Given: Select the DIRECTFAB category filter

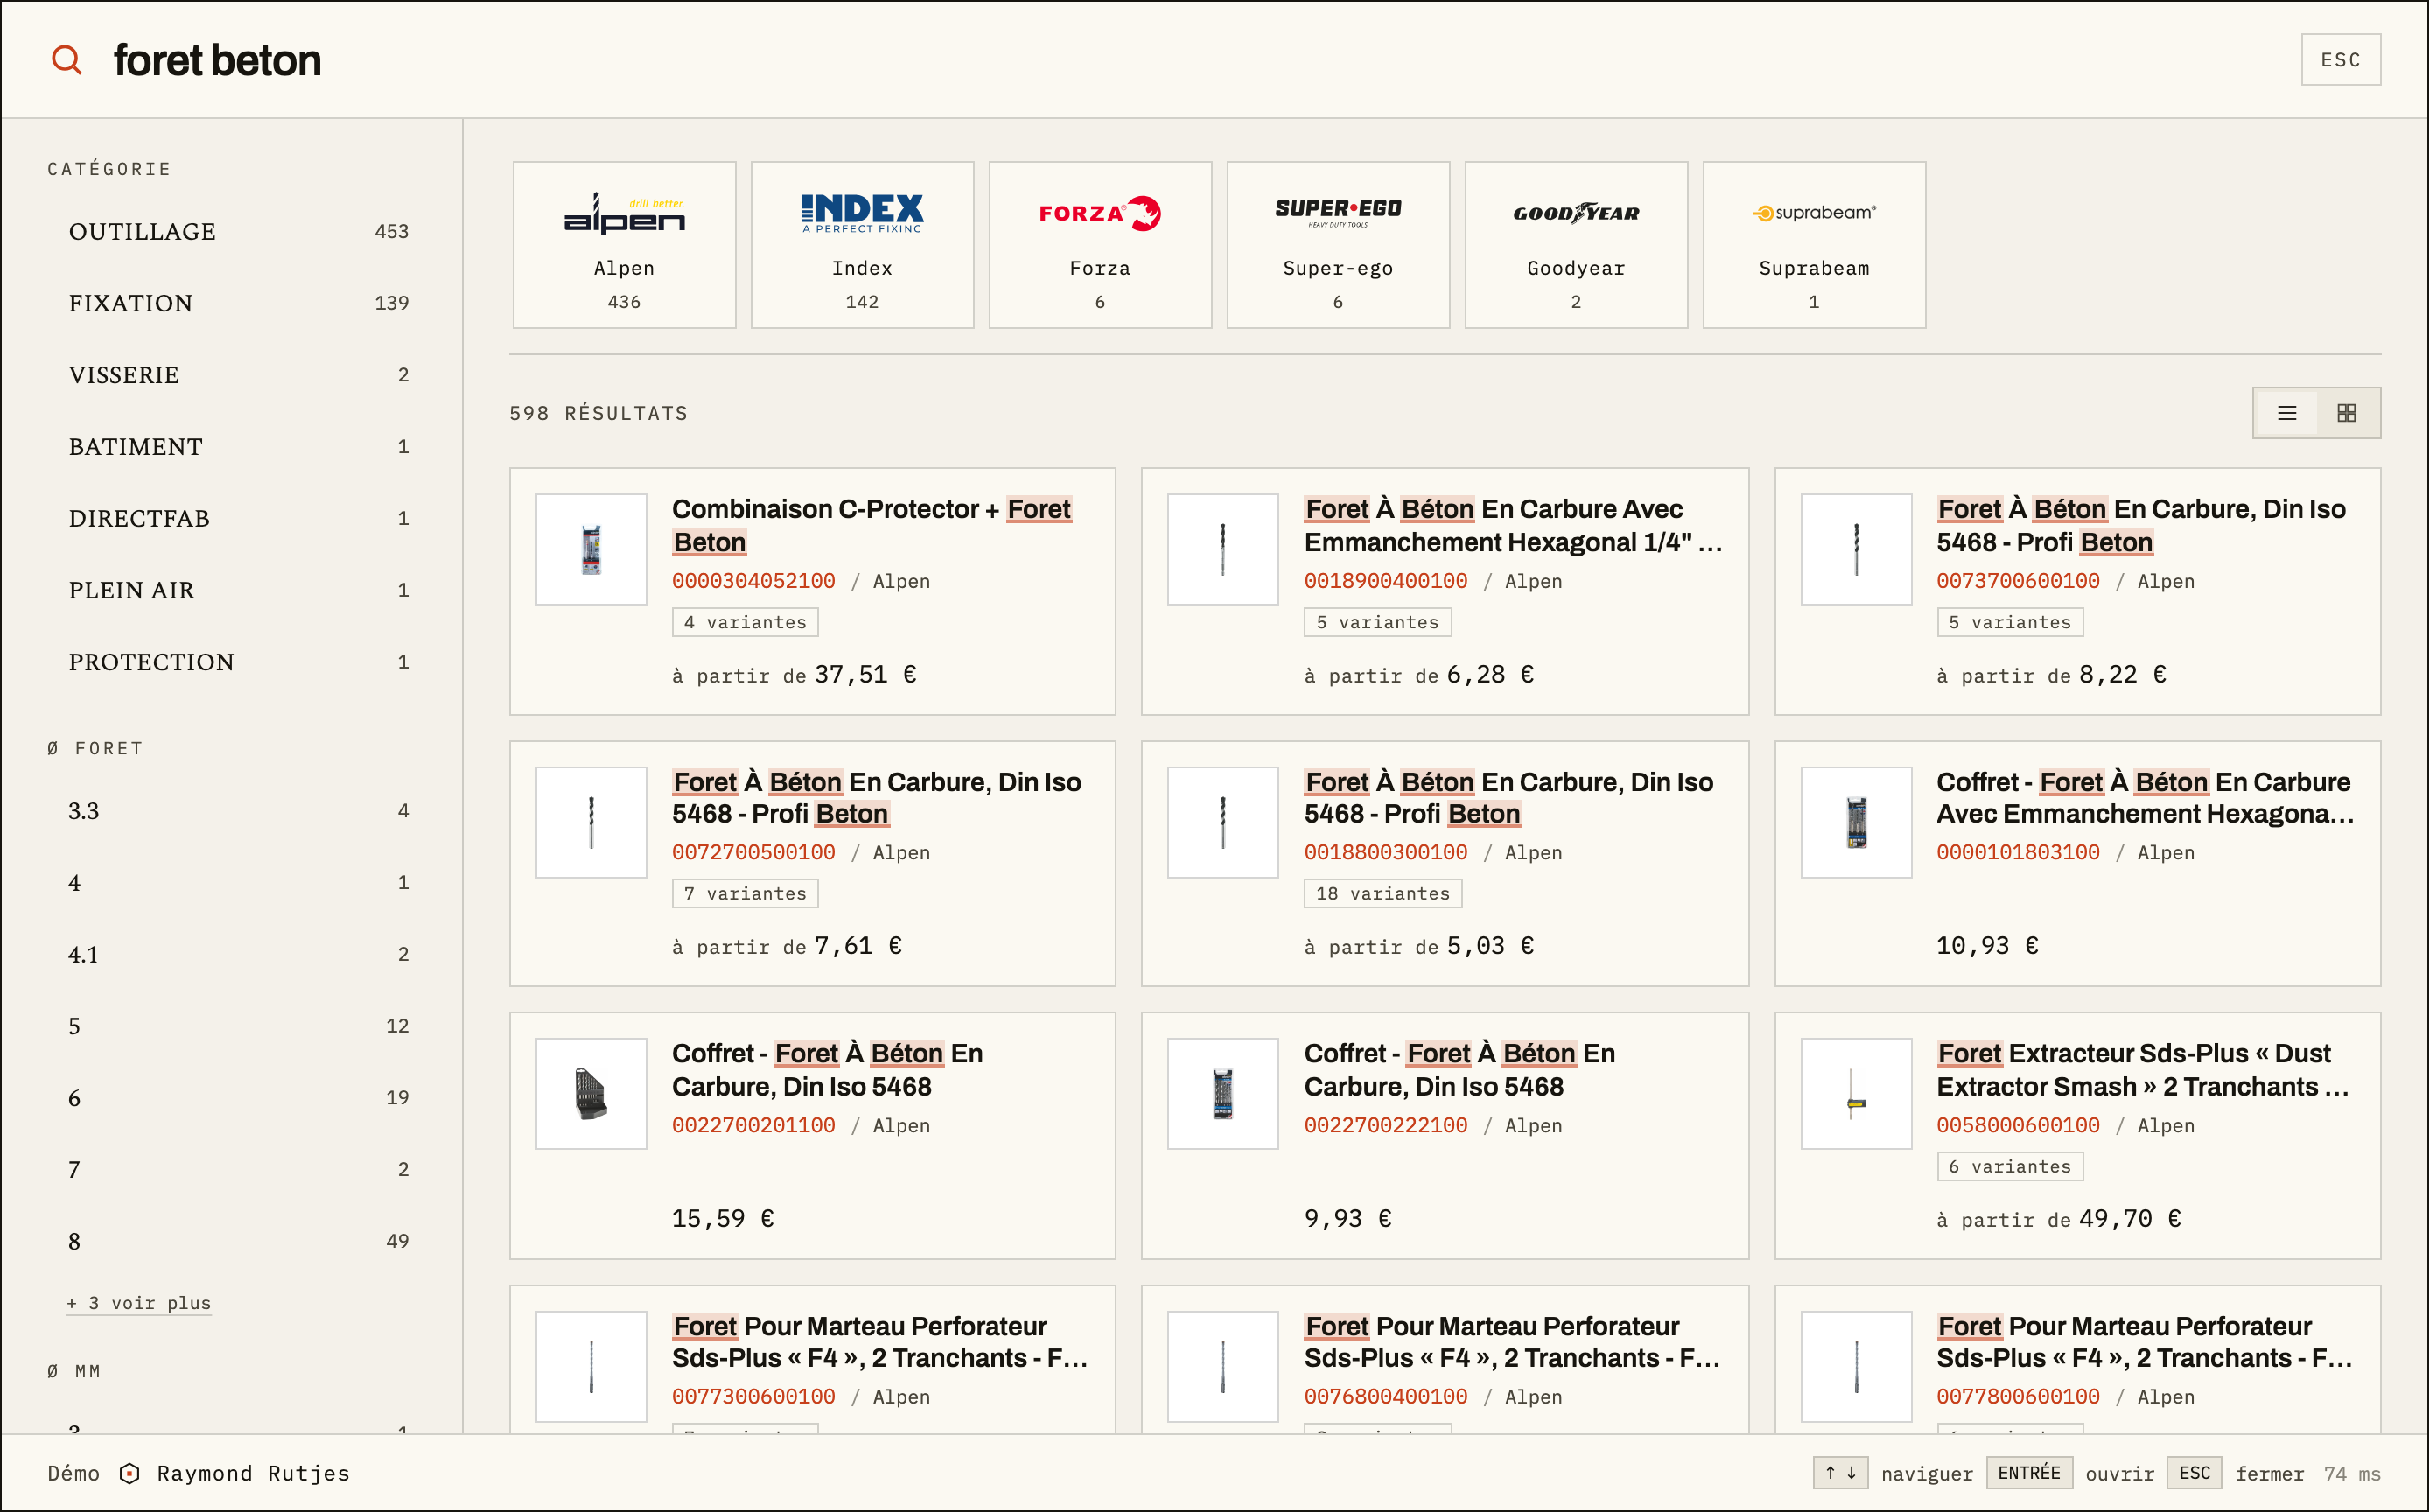Looking at the screenshot, I should click(x=238, y=518).
